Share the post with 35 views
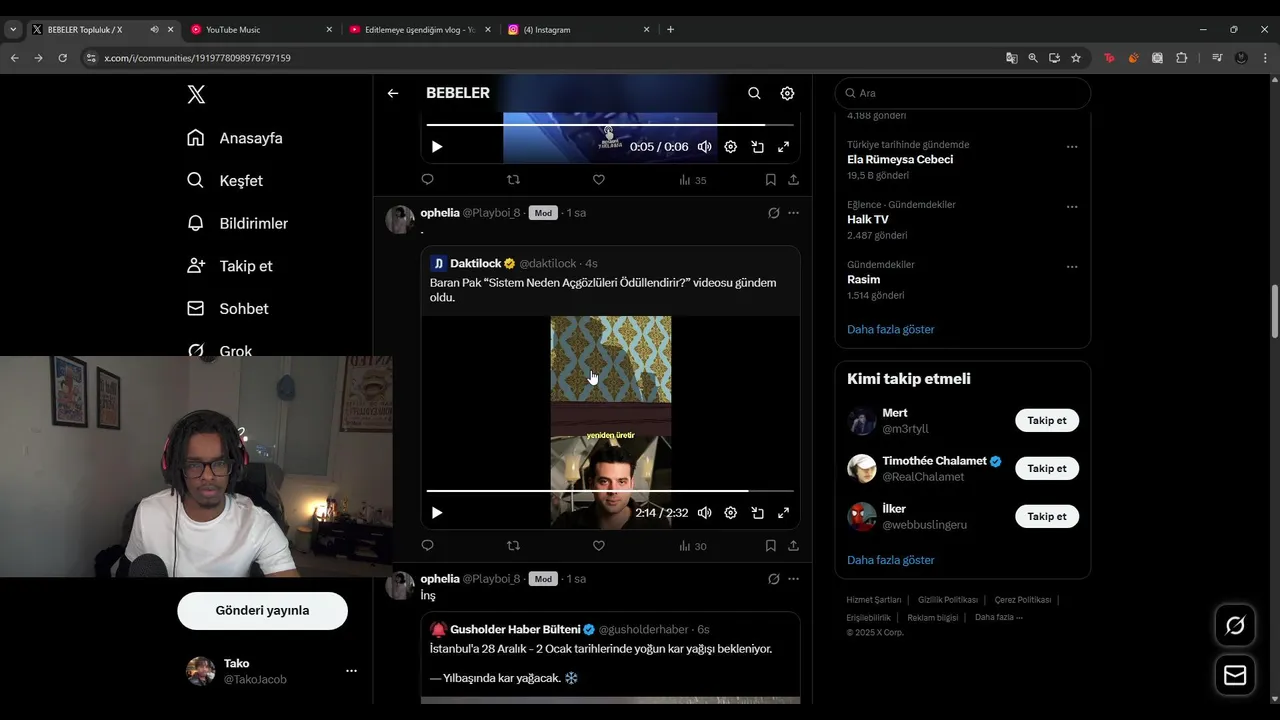 pos(793,180)
